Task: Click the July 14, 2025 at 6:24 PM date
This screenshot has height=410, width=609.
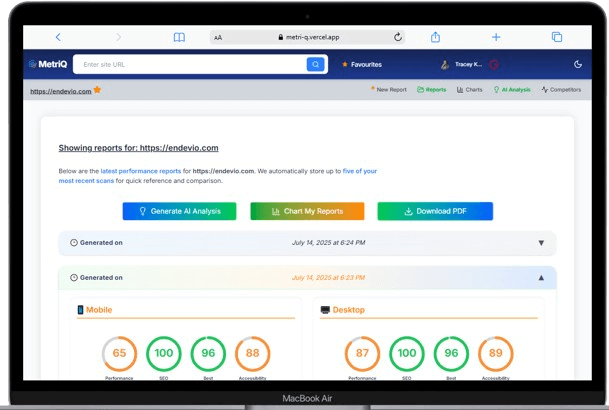Action: click(x=329, y=243)
